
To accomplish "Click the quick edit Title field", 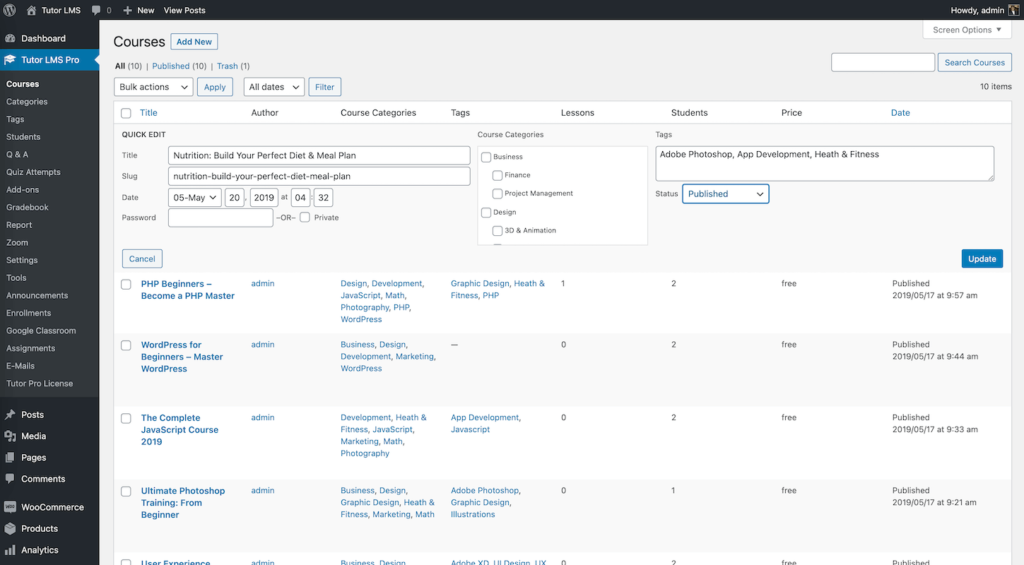I will coord(319,155).
